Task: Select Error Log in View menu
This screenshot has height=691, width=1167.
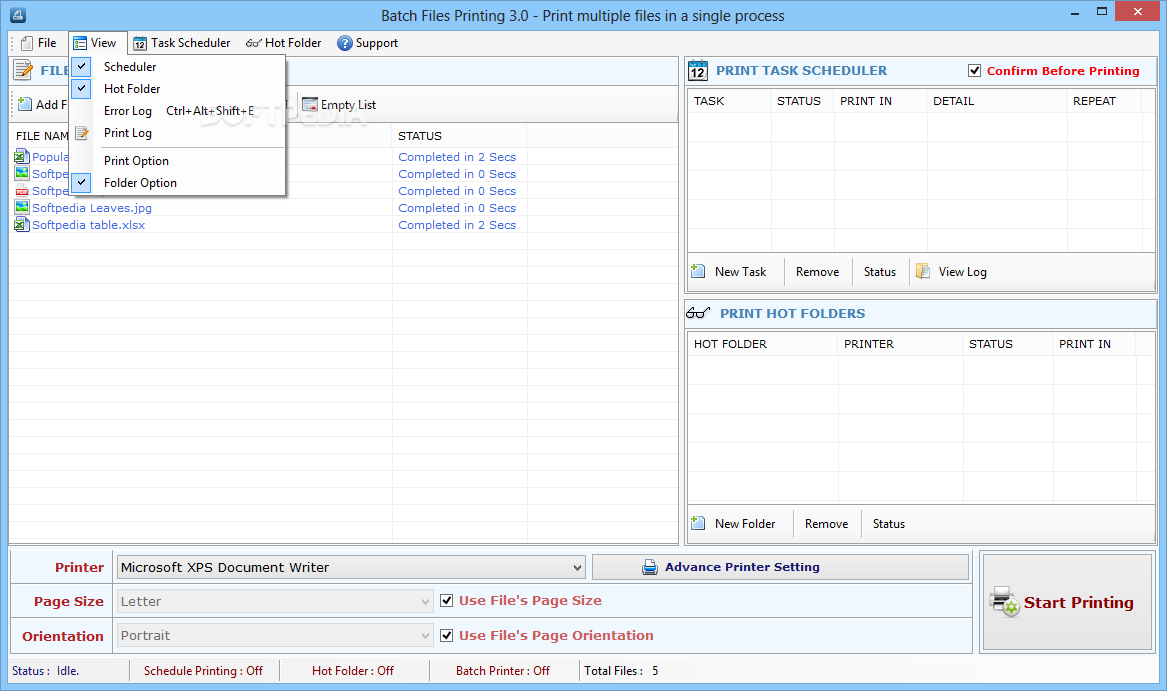Action: tap(178, 110)
